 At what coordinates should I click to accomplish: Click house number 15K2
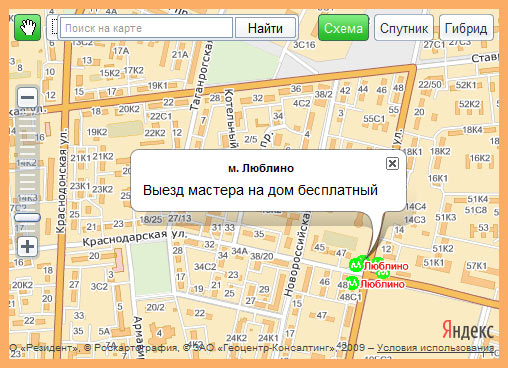tap(110, 73)
